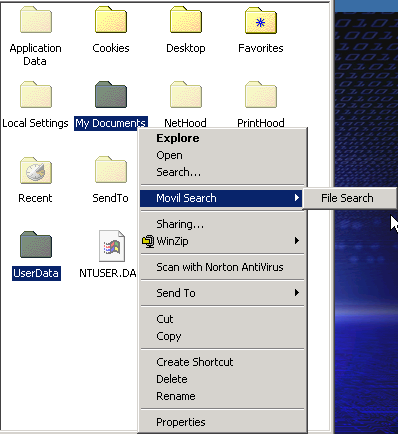
Task: Click the Recent label text
Action: pyautogui.click(x=35, y=198)
